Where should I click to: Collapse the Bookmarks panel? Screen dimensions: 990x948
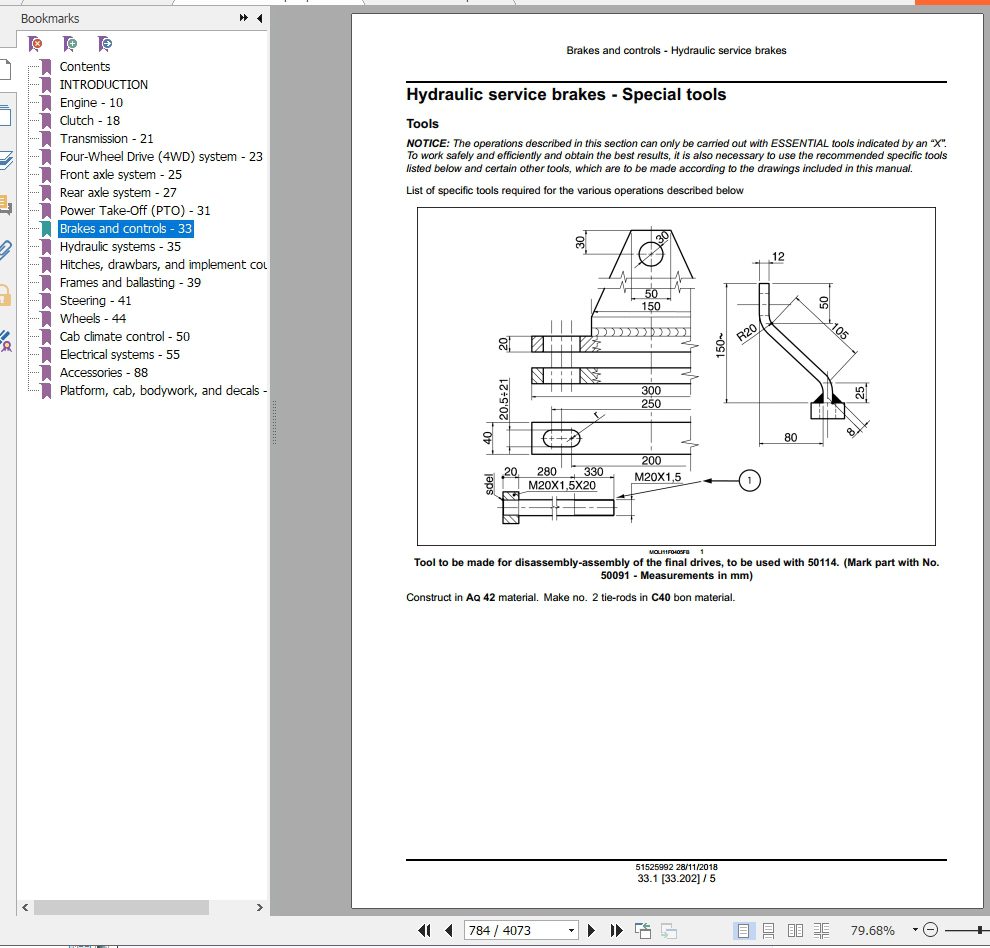260,18
